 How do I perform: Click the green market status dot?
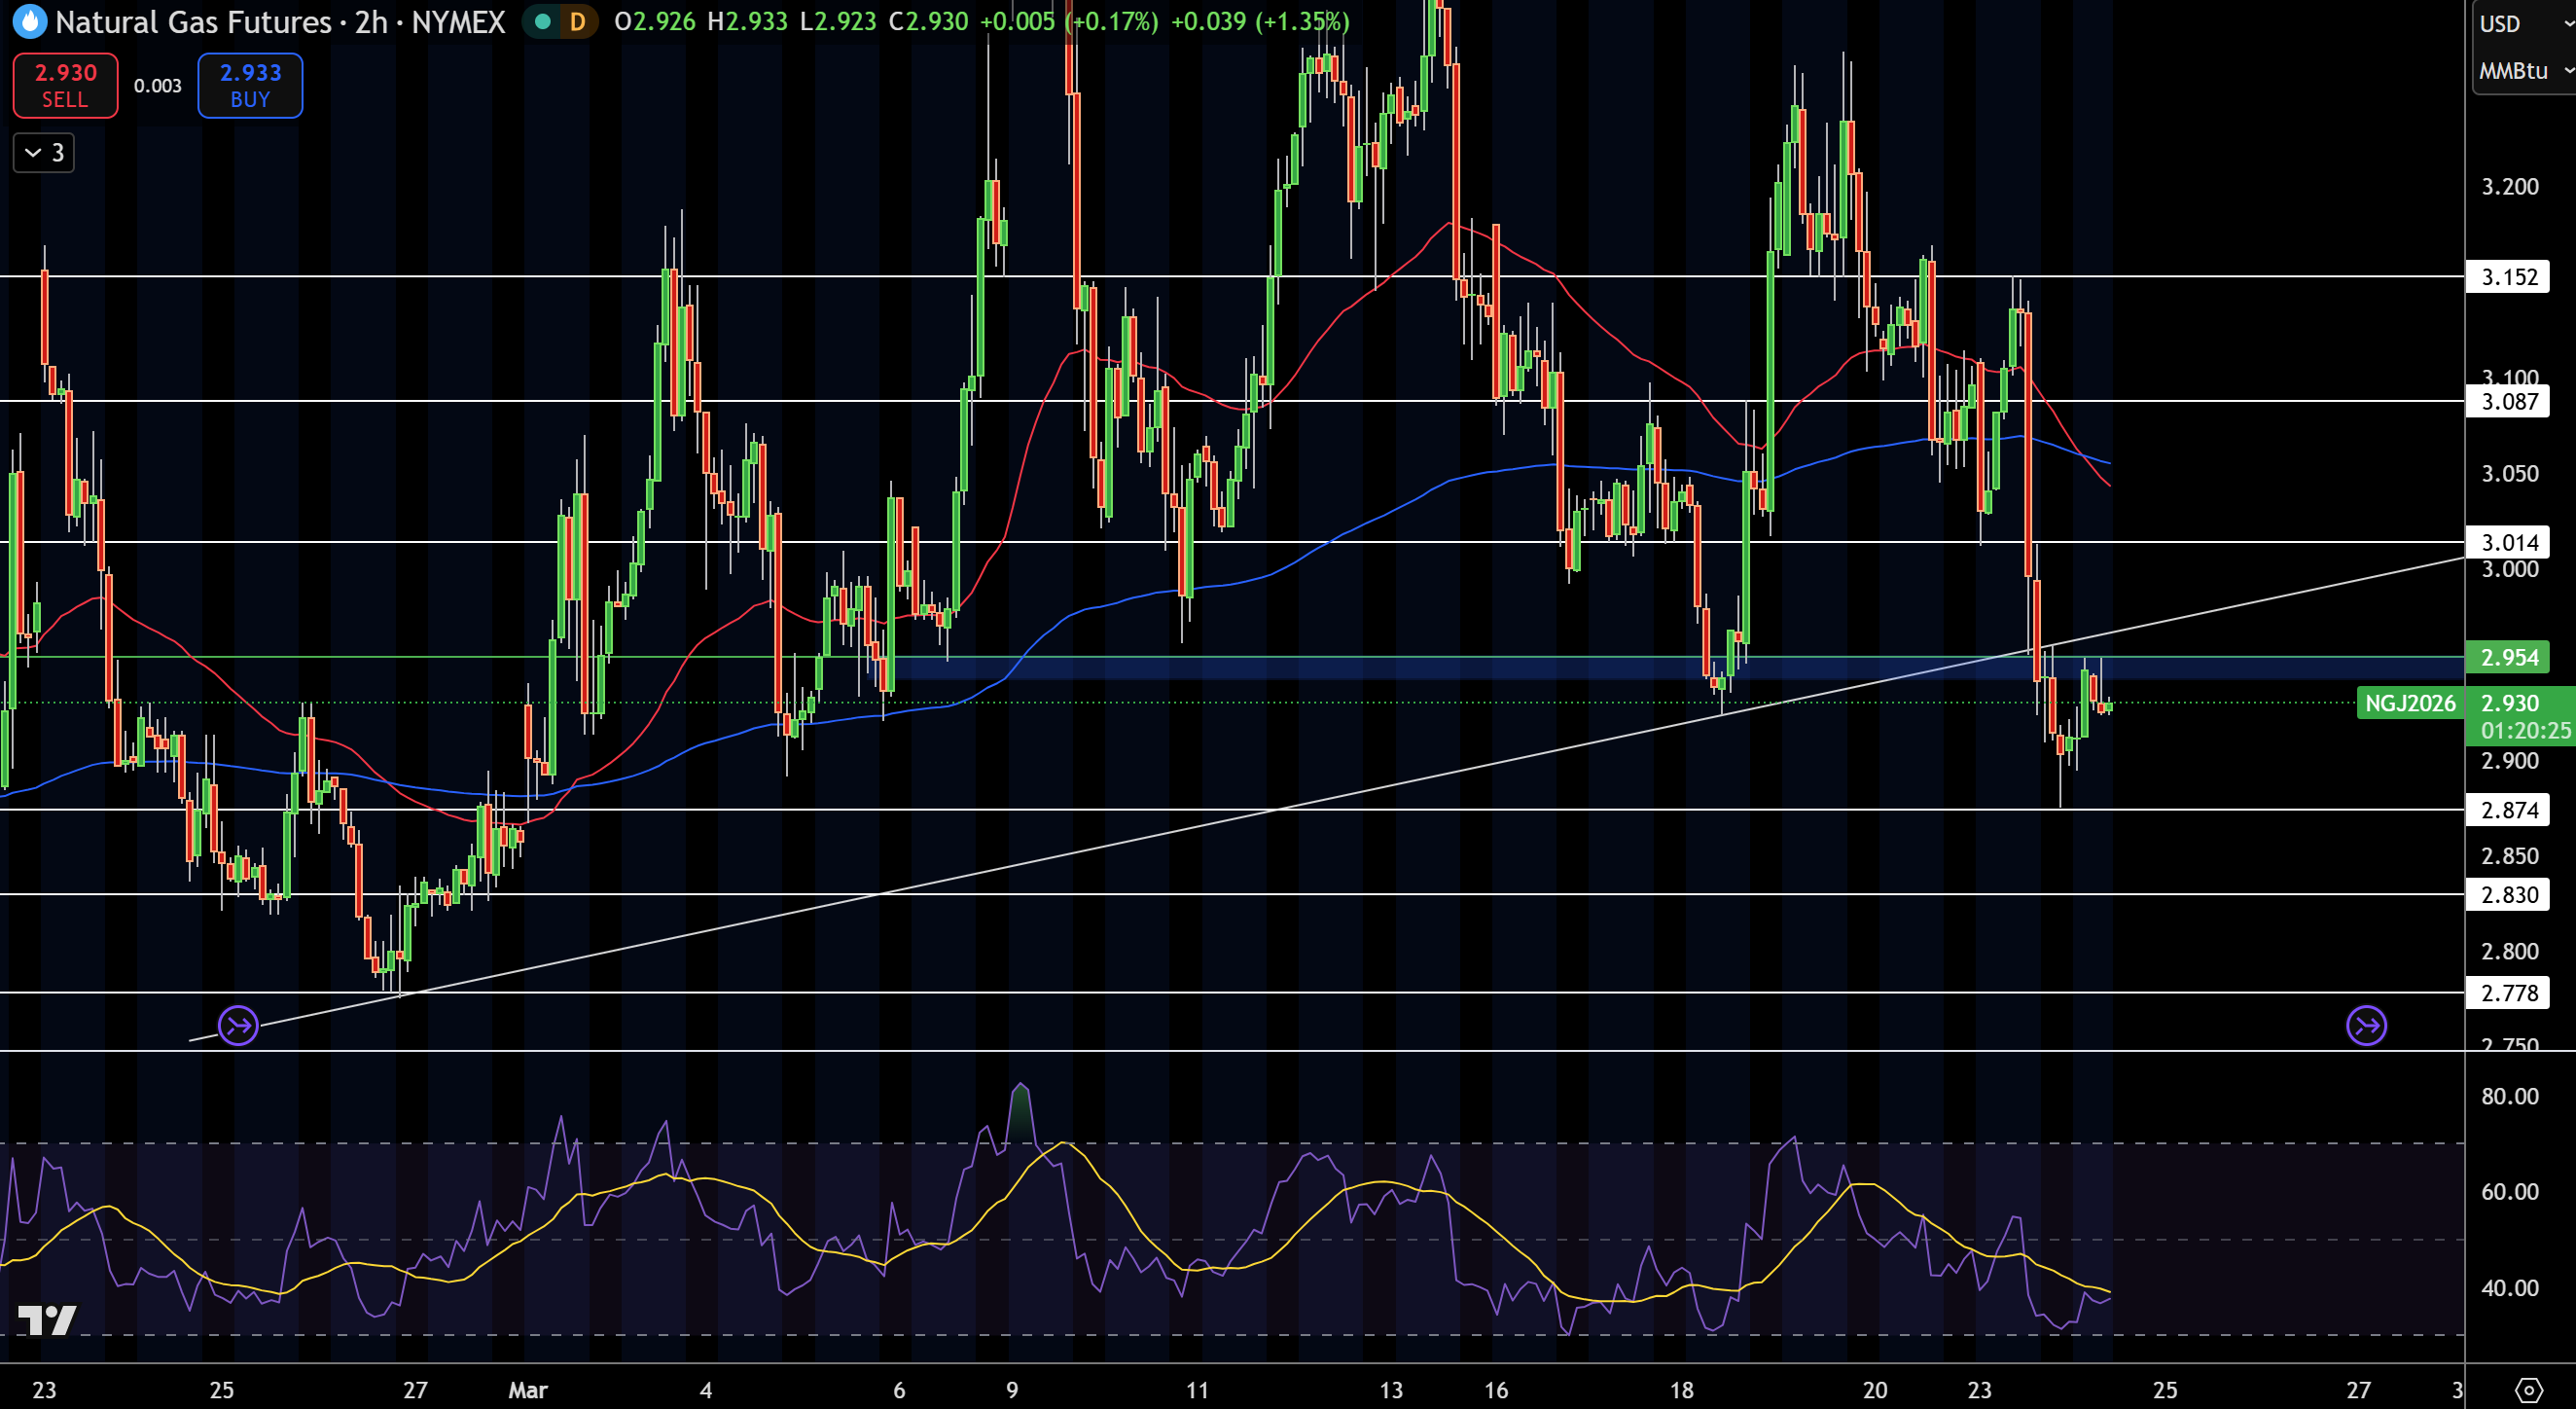point(543,21)
